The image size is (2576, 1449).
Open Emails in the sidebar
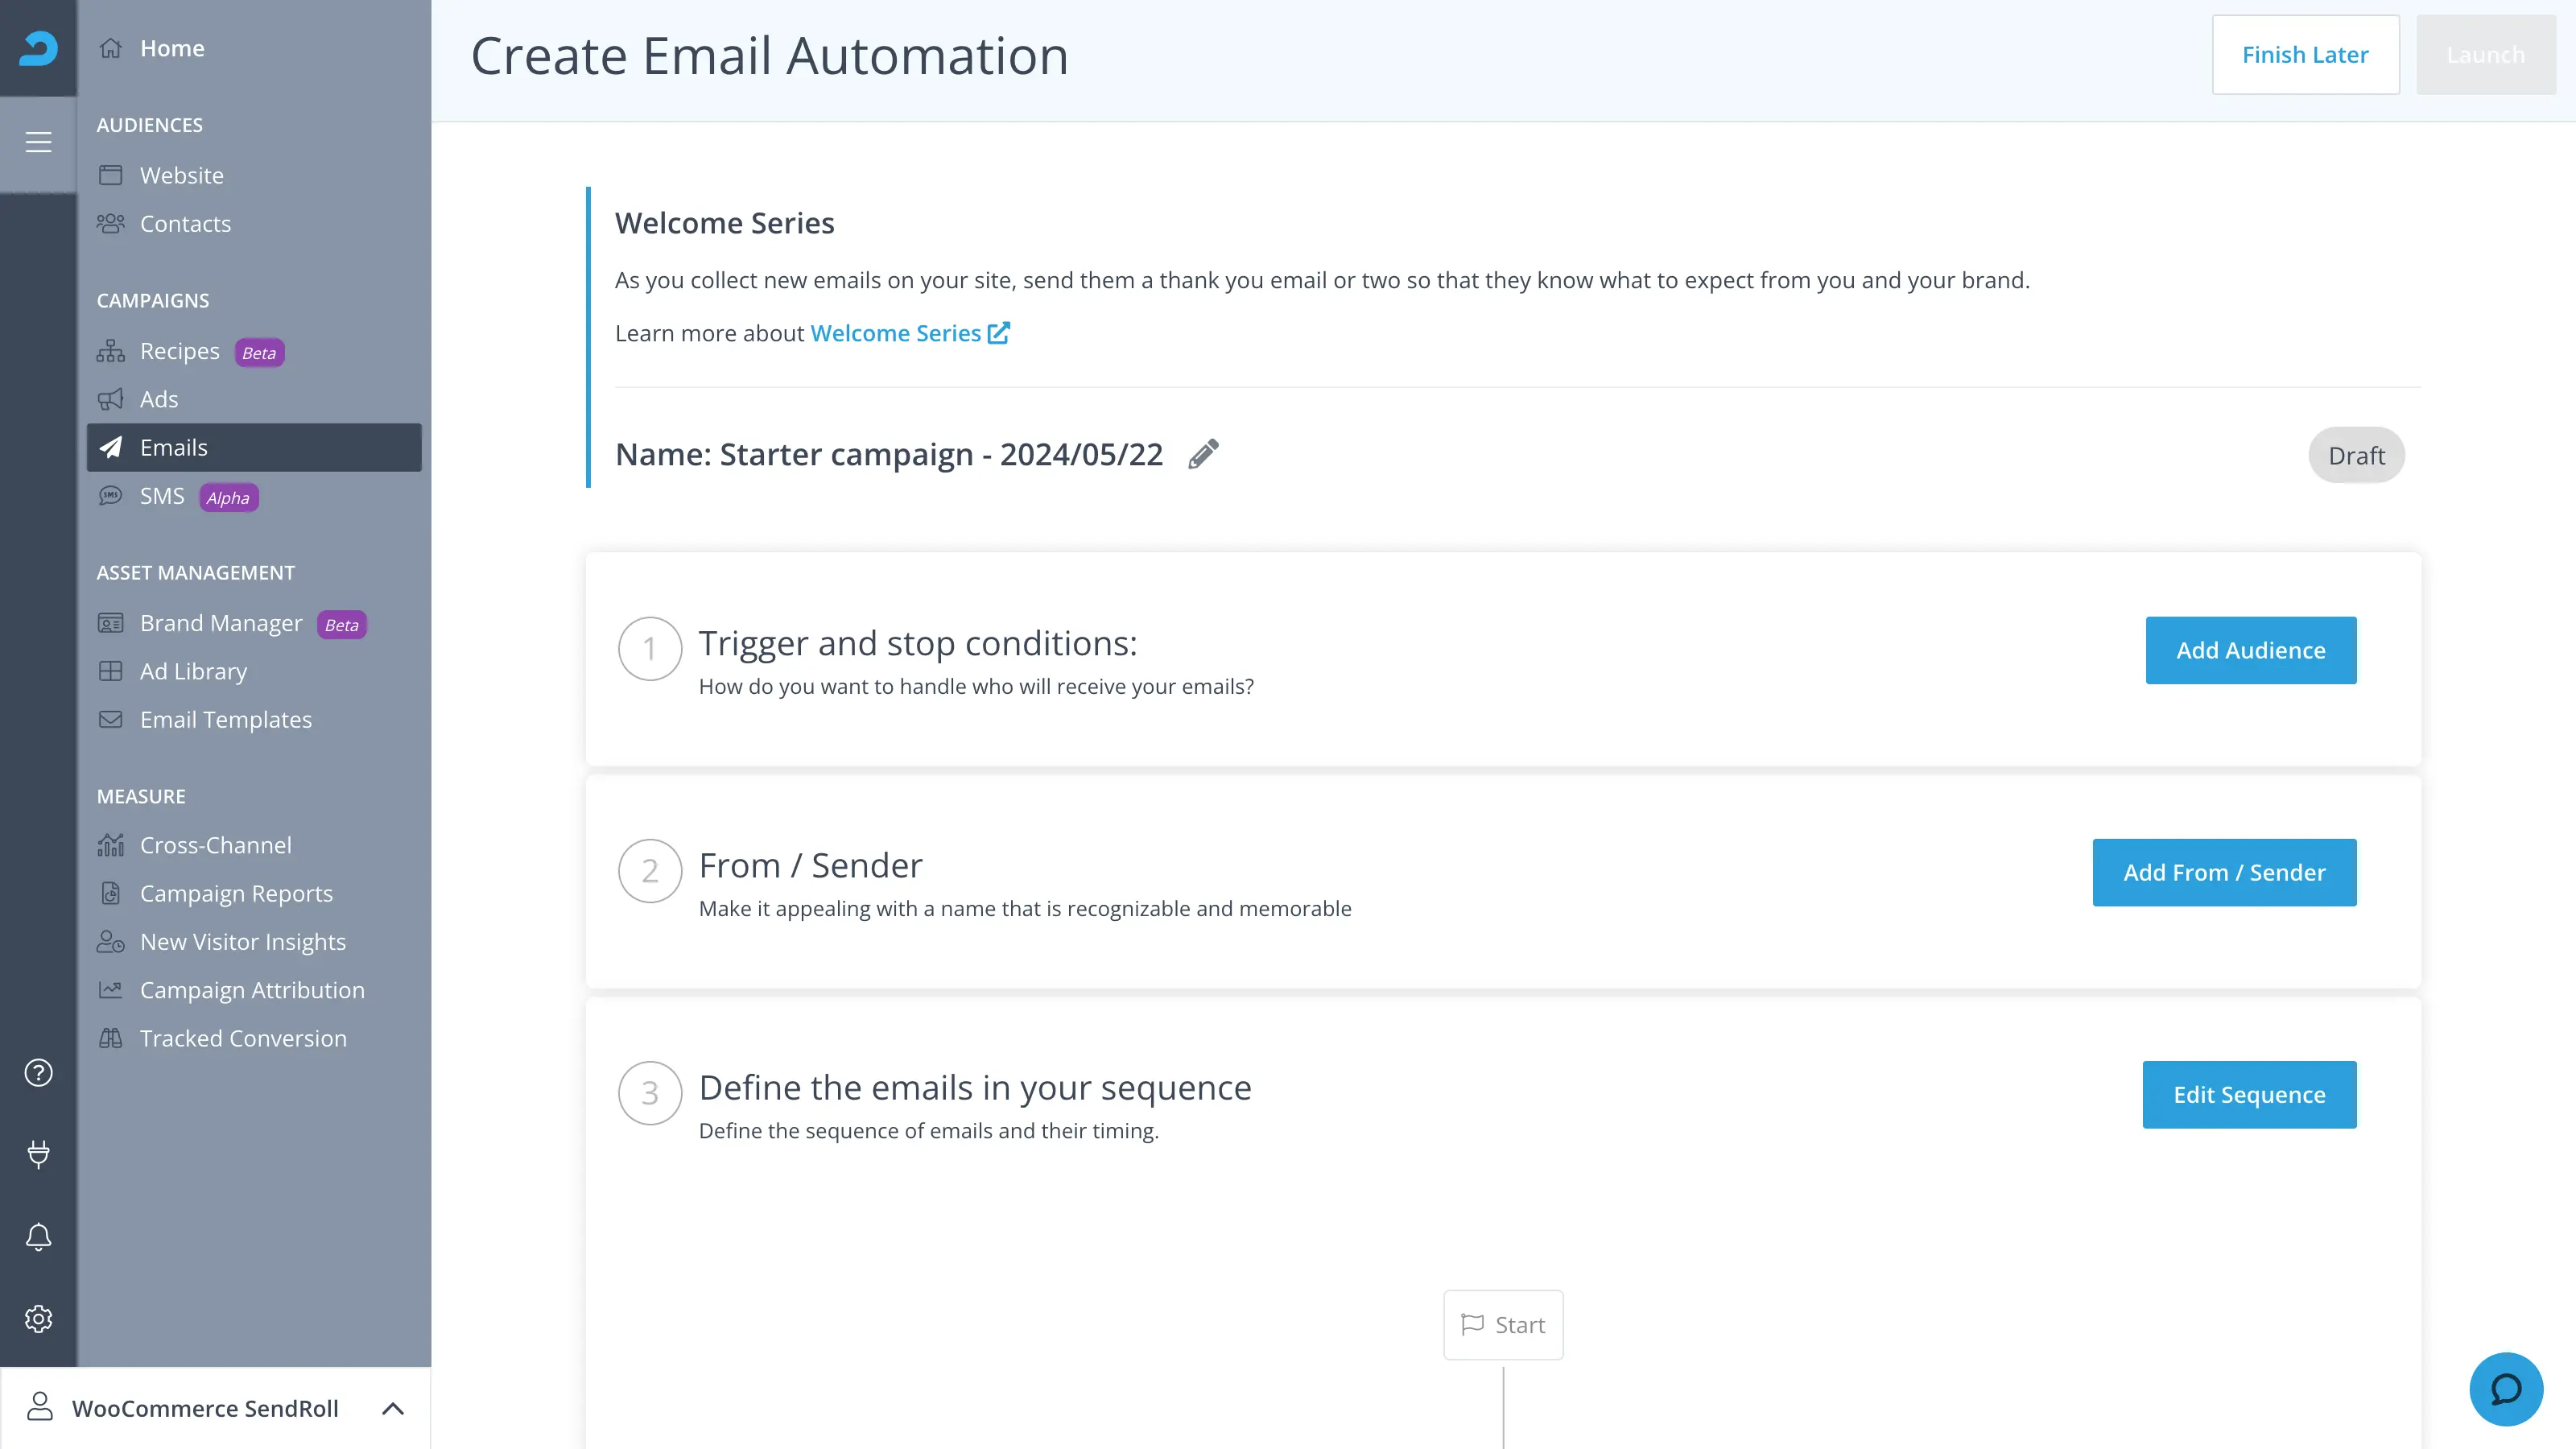[254, 447]
